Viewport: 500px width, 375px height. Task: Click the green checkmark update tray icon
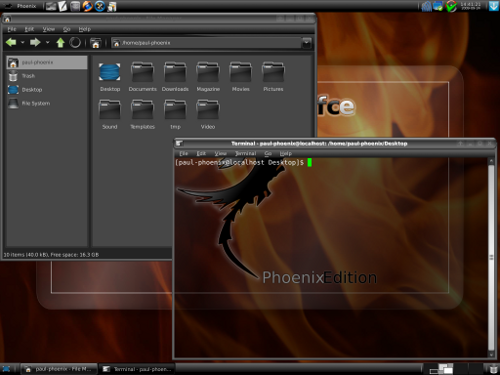click(452, 6)
